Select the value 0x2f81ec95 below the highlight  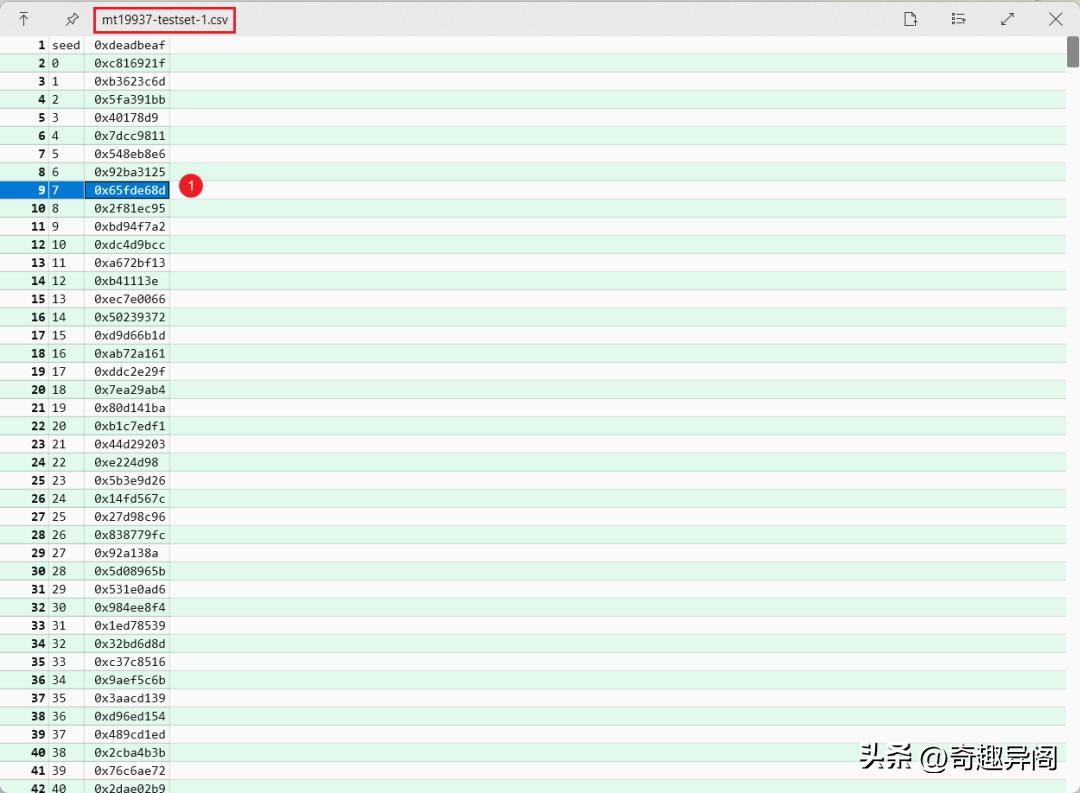(129, 208)
